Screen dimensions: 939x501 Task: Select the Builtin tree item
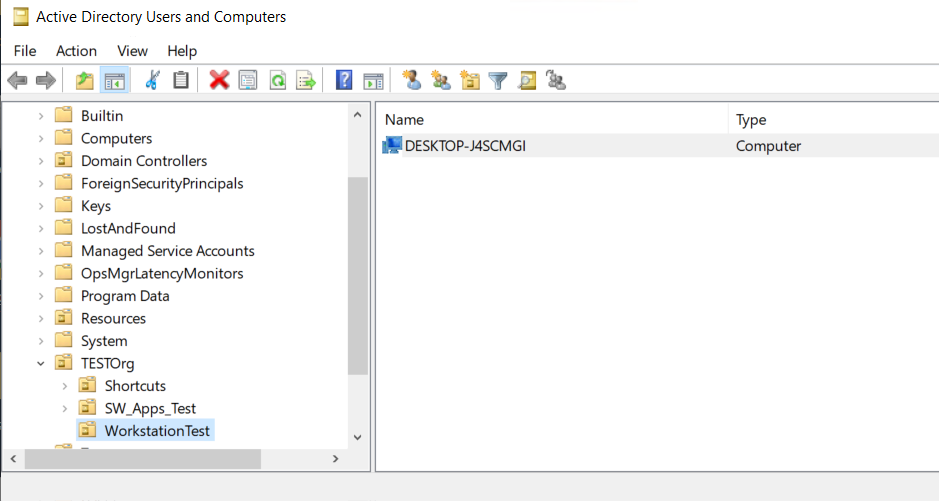point(102,116)
